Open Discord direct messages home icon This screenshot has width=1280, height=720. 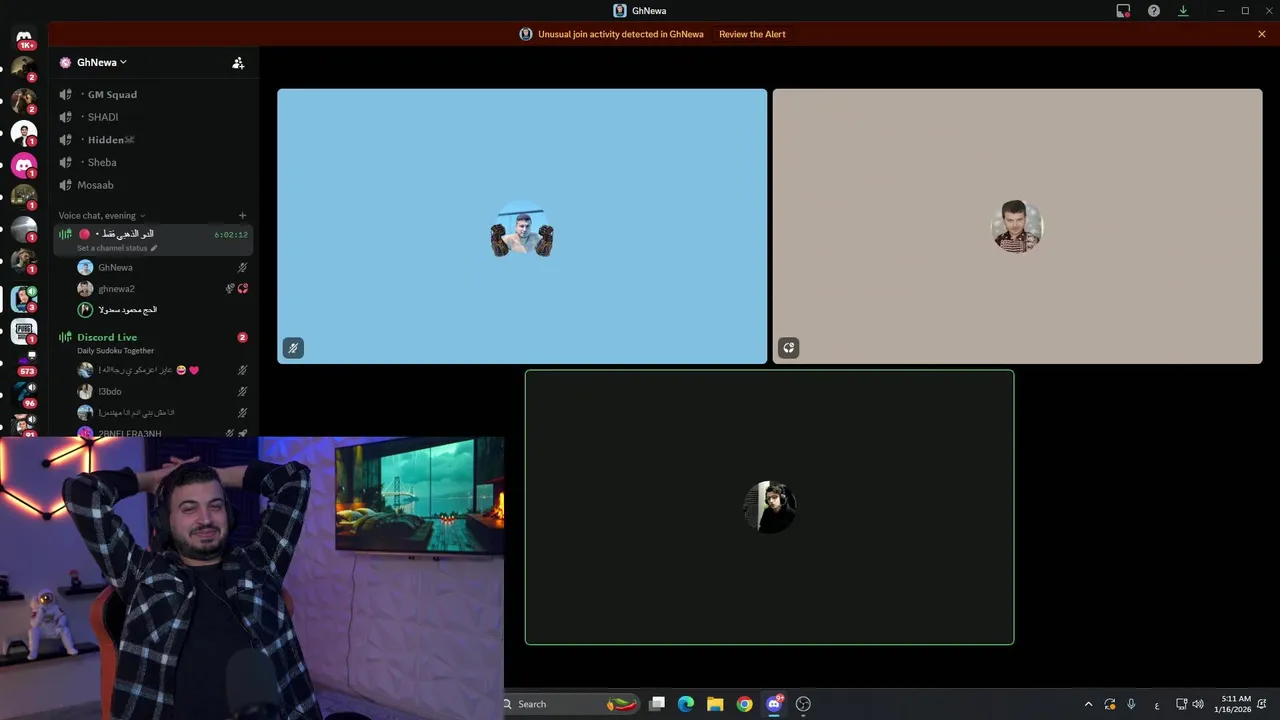[24, 38]
